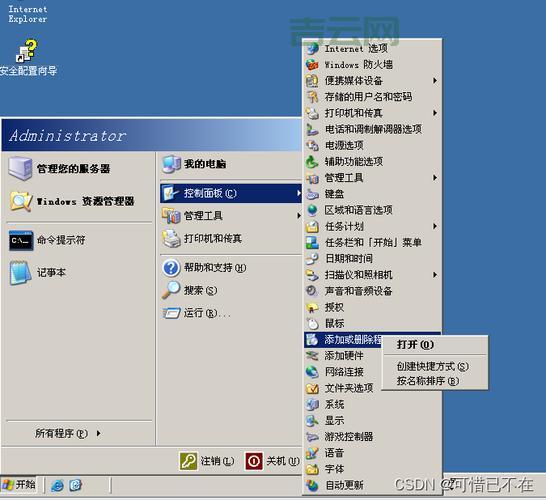This screenshot has height=500, width=546.
Task: Expand 管理工具 arrow in Start menu right pane
Action: (x=298, y=216)
